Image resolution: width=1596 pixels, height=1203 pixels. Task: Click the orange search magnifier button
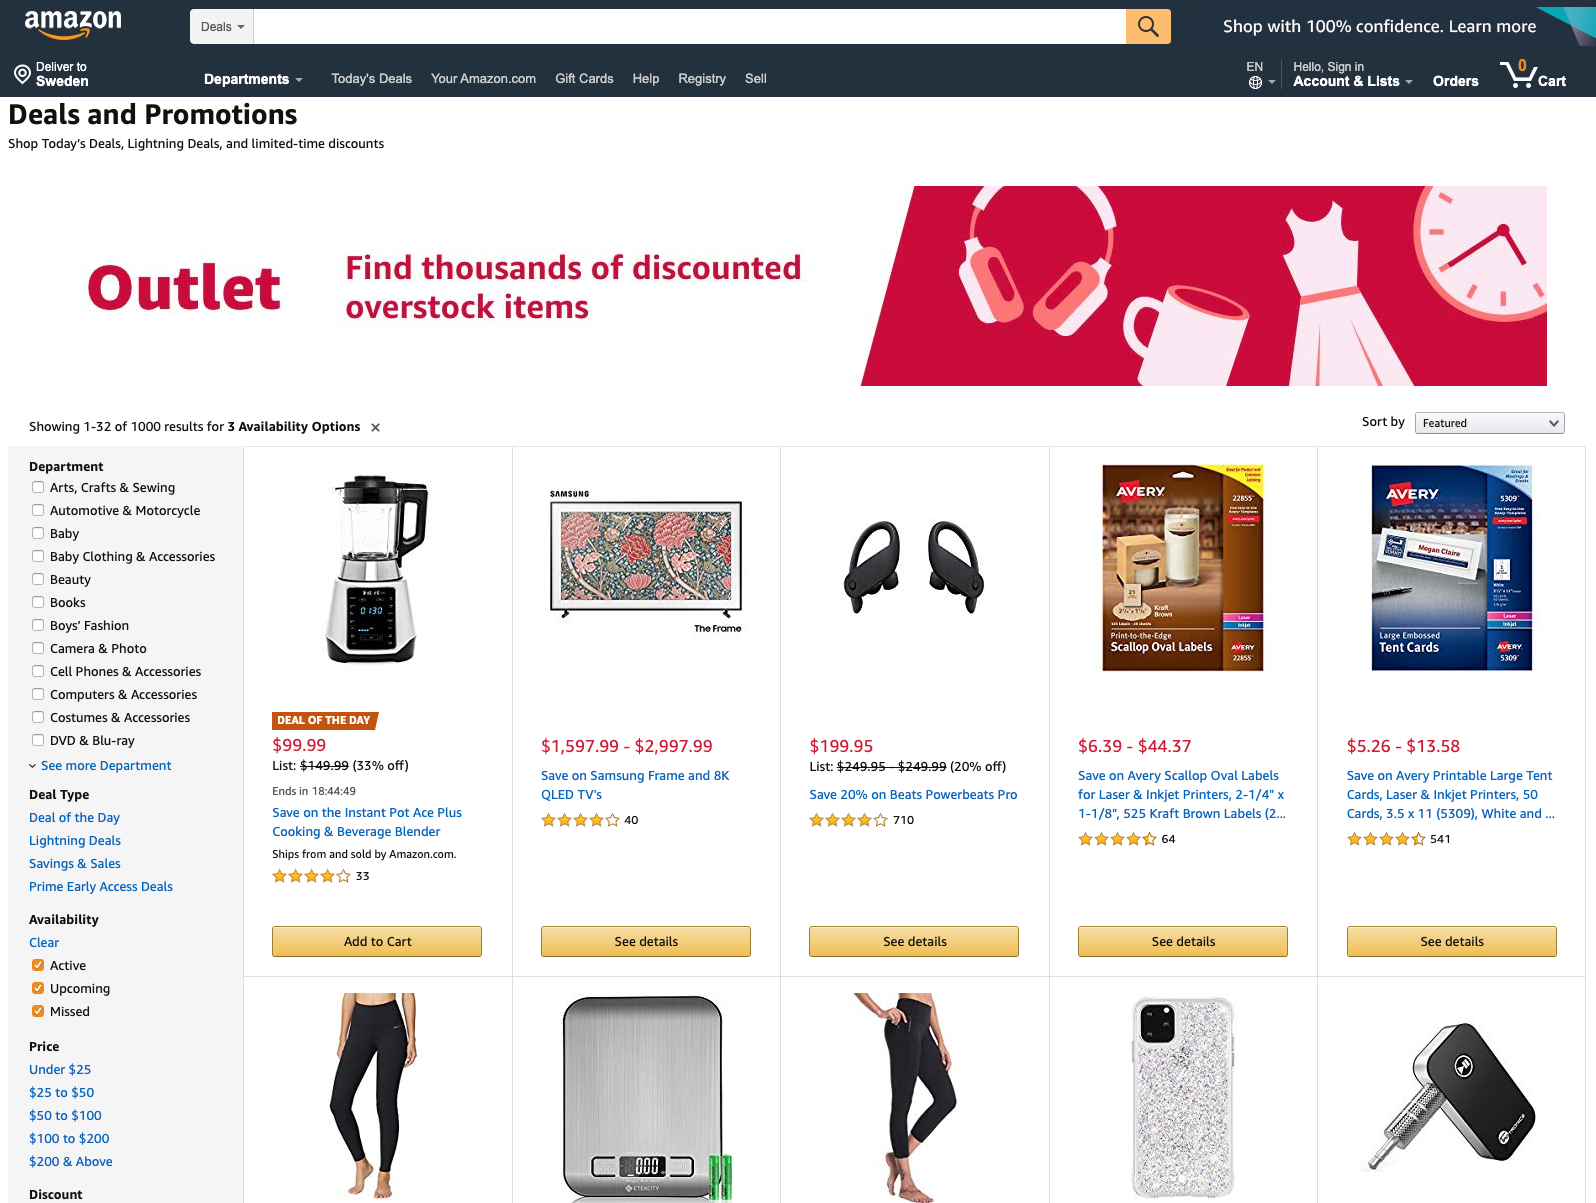[x=1148, y=27]
